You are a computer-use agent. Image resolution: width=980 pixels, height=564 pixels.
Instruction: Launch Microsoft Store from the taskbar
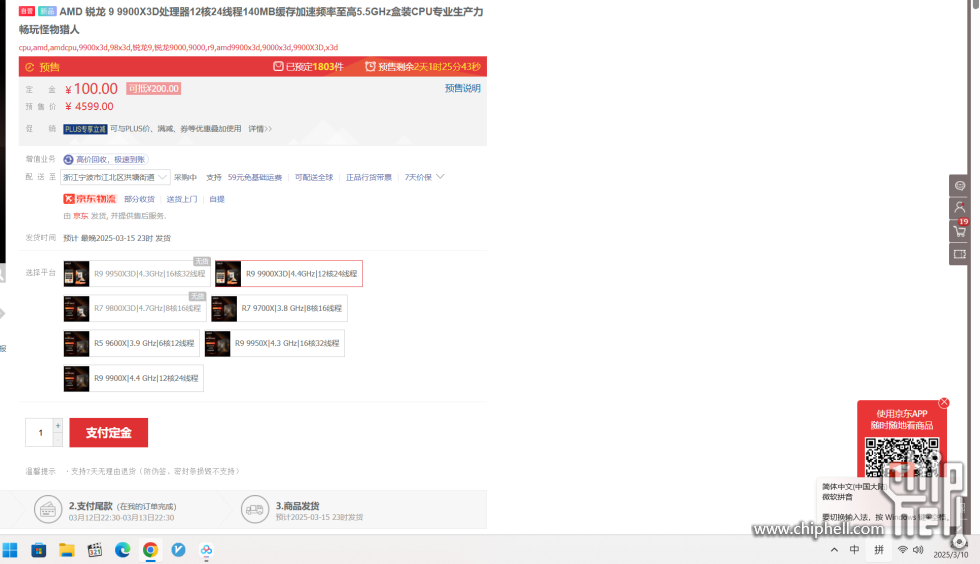39,550
